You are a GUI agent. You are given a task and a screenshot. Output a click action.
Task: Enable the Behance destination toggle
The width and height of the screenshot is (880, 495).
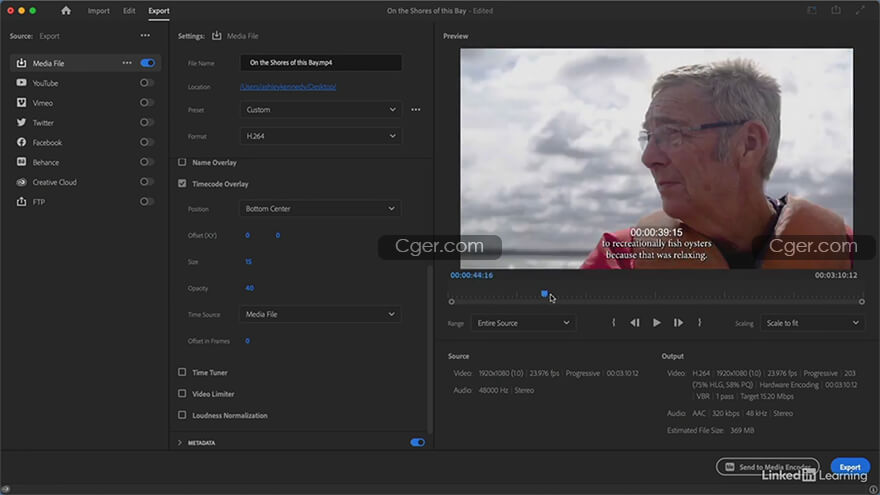[x=146, y=162]
